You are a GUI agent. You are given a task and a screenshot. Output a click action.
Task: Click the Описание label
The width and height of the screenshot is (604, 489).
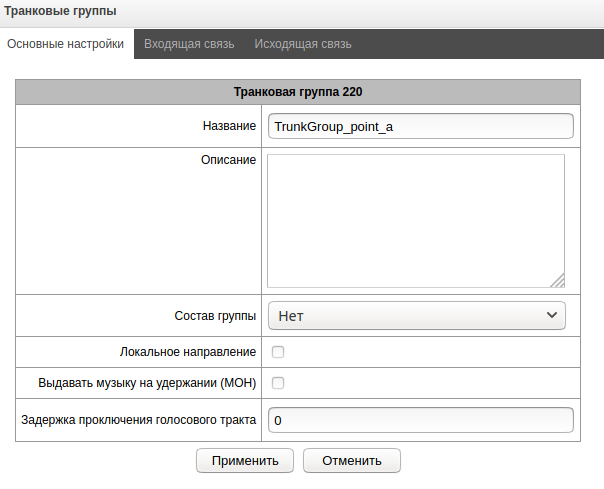tap(228, 159)
